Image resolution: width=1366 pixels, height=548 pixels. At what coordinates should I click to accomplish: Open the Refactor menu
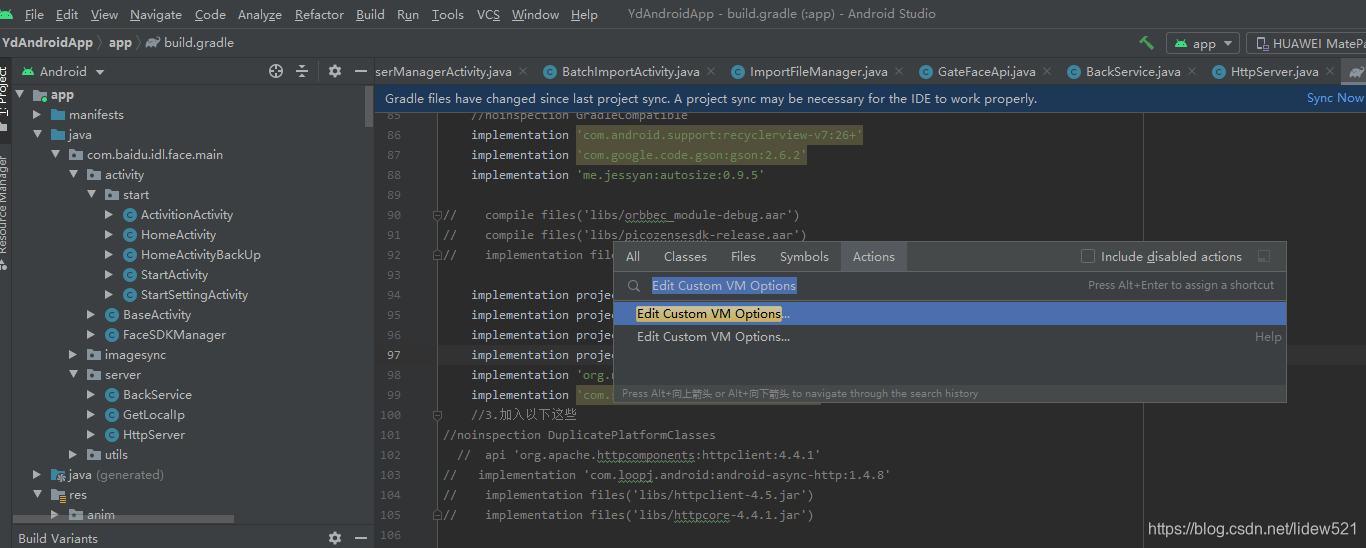coord(317,15)
